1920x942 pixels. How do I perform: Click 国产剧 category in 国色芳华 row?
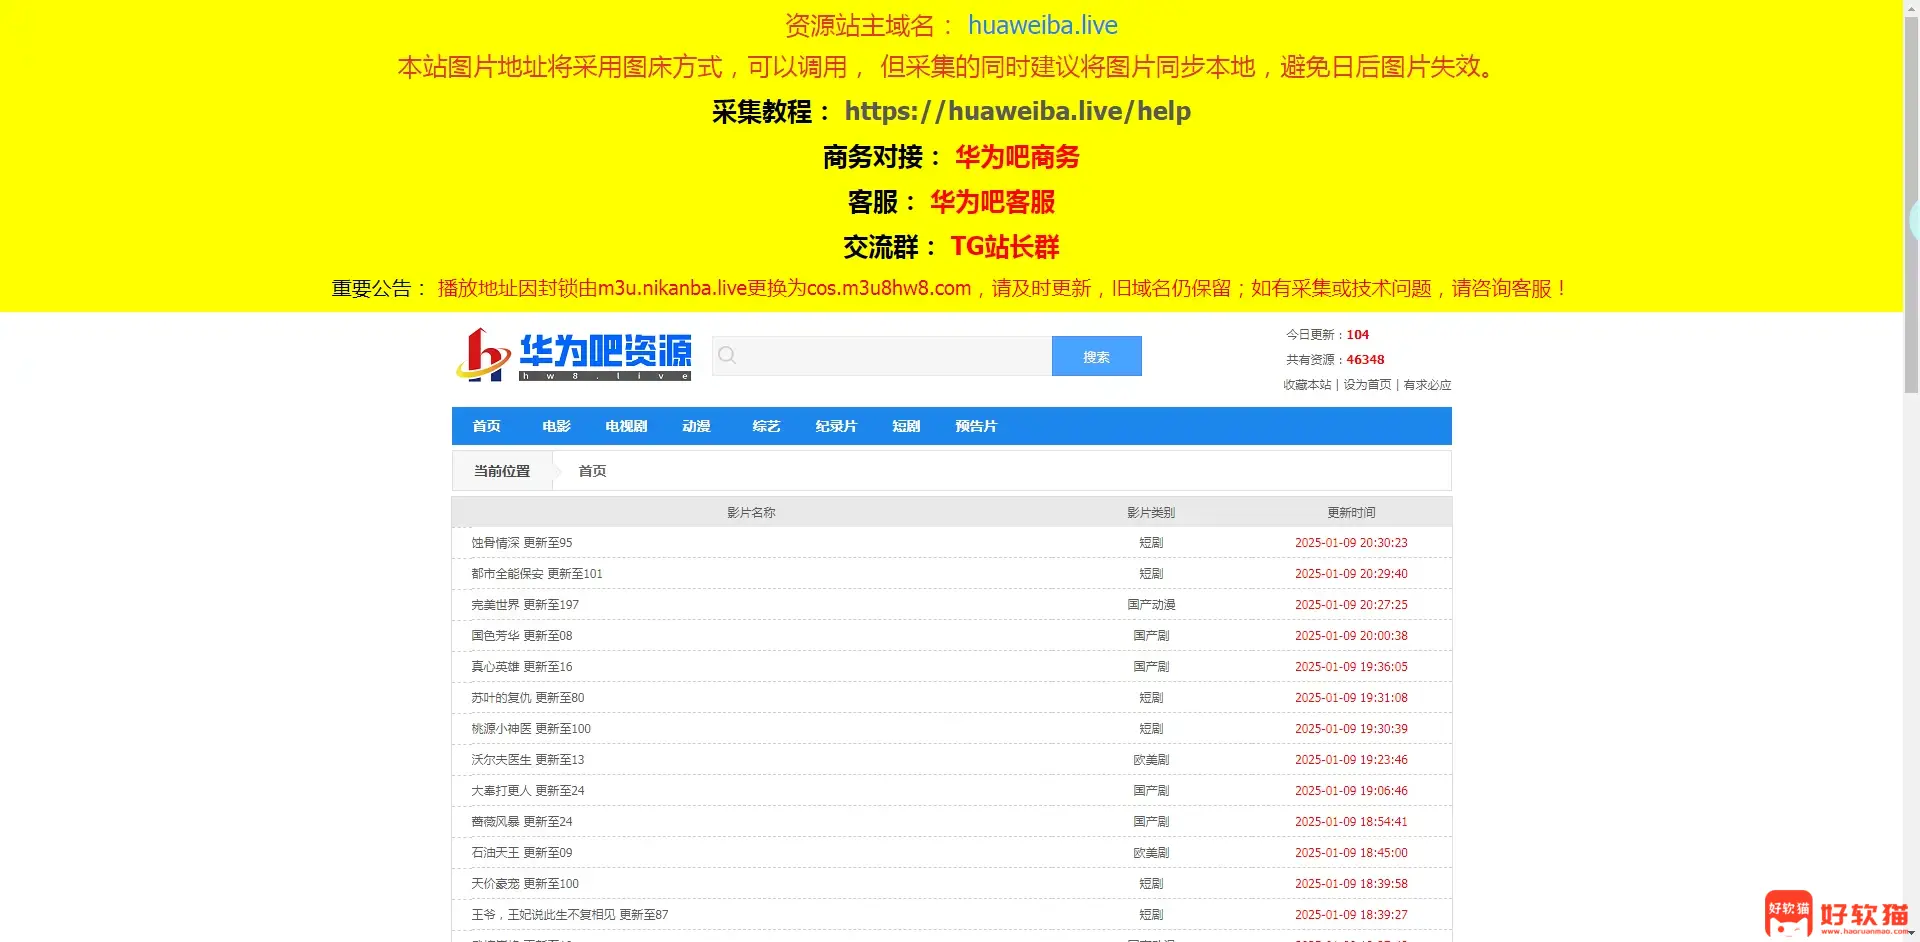pyautogui.click(x=1151, y=636)
